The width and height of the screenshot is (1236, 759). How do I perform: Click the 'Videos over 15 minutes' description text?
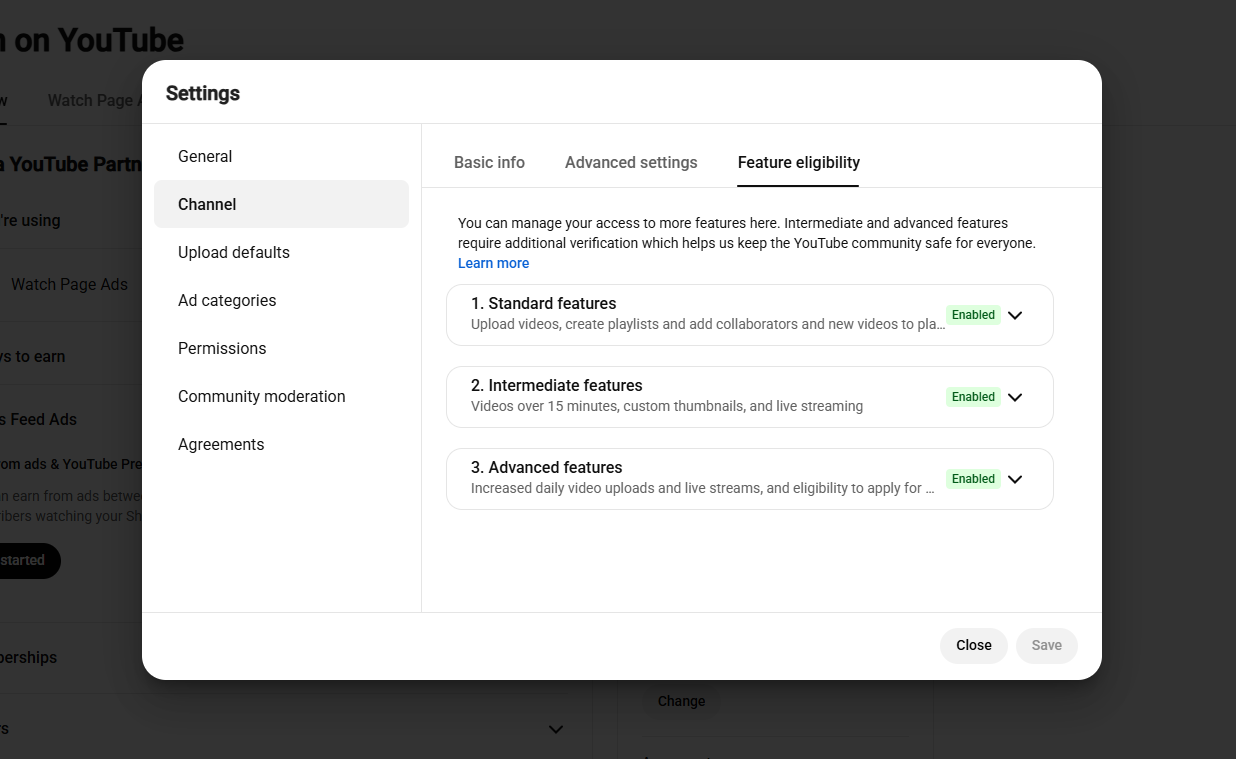coord(667,406)
